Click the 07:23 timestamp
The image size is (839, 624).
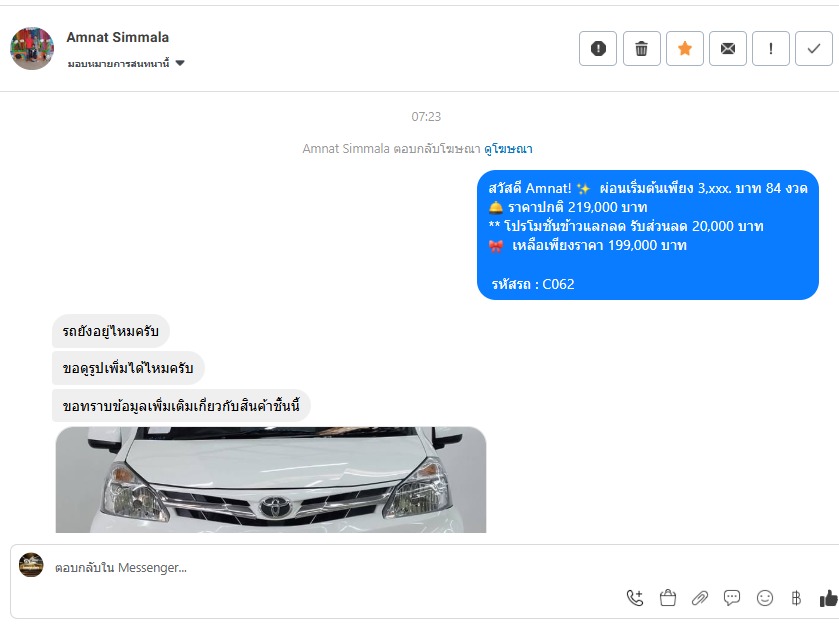(426, 117)
